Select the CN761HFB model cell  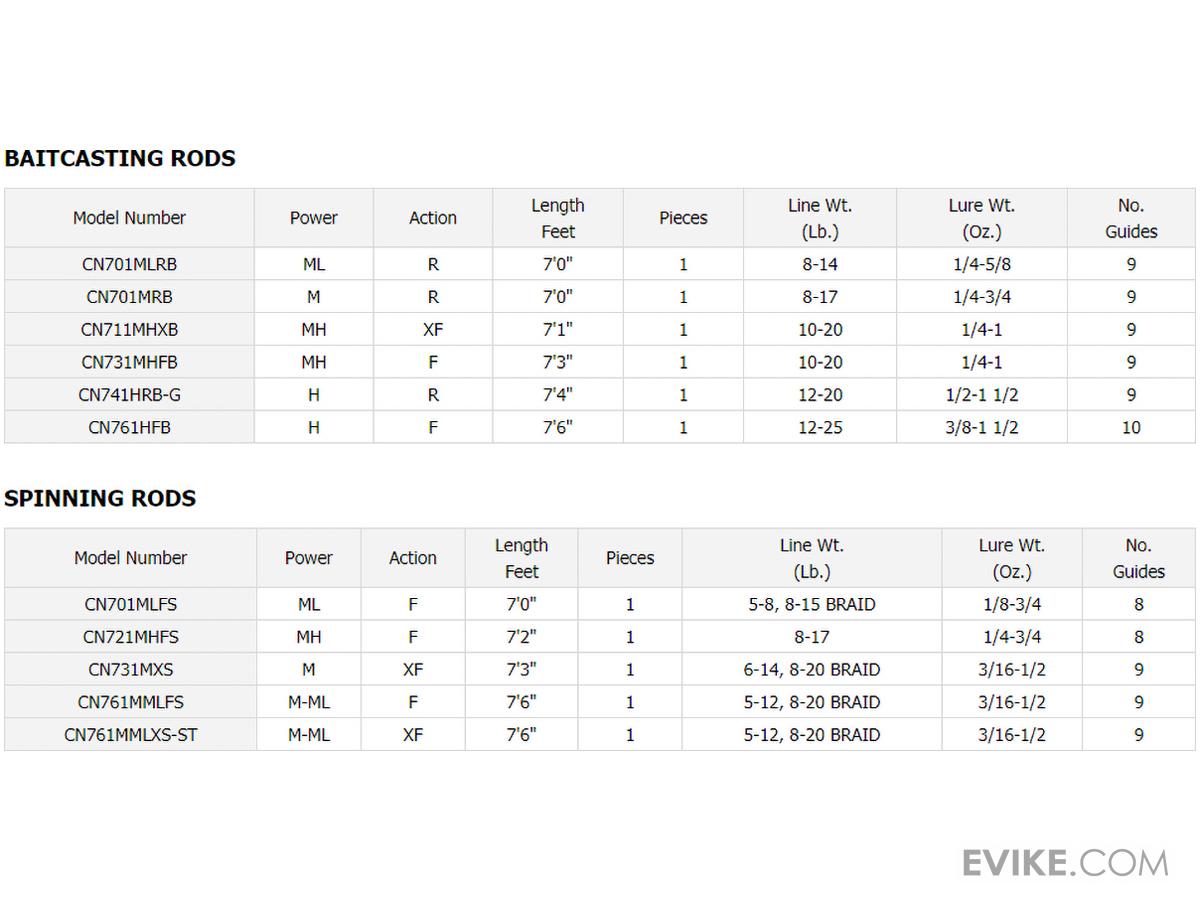tap(129, 427)
